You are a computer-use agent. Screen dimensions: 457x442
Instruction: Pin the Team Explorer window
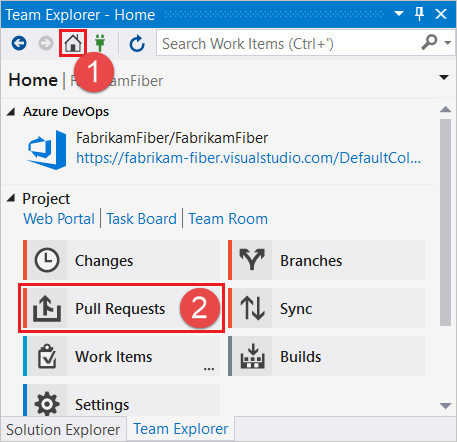419,14
